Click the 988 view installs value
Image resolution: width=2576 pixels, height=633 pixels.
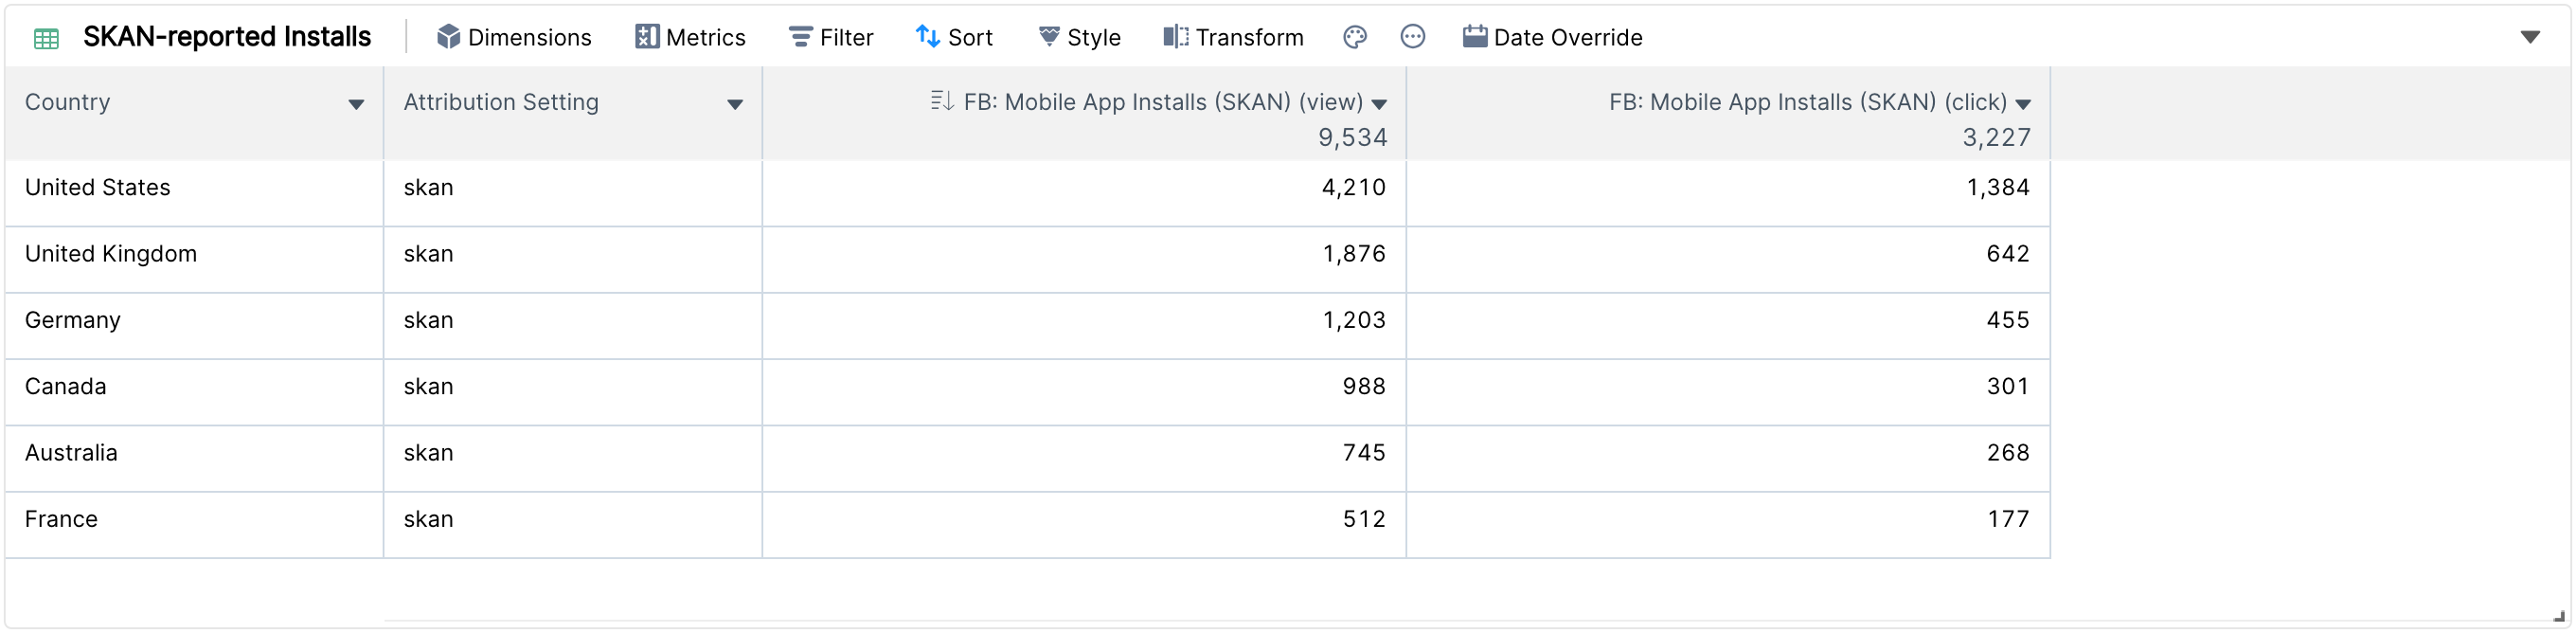coord(1364,387)
